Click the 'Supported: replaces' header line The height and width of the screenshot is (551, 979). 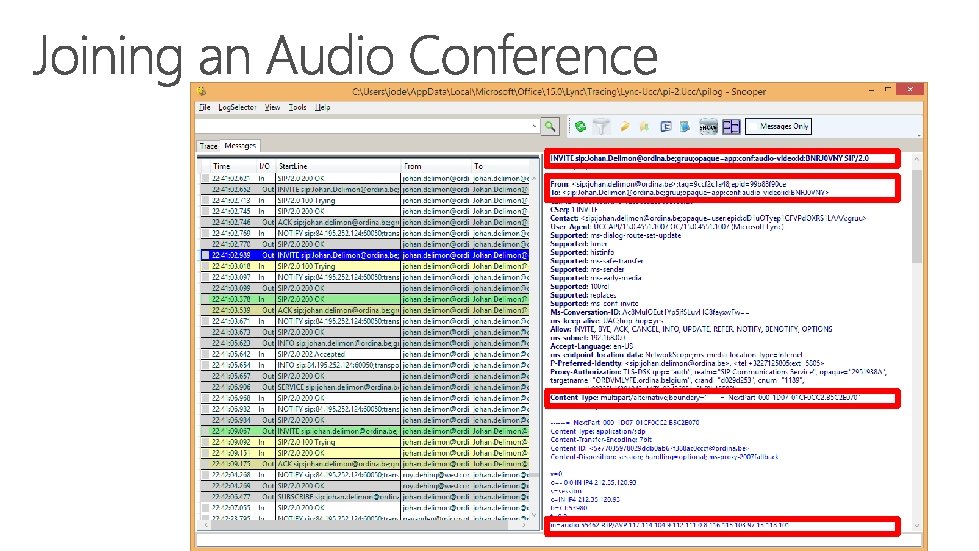click(583, 295)
